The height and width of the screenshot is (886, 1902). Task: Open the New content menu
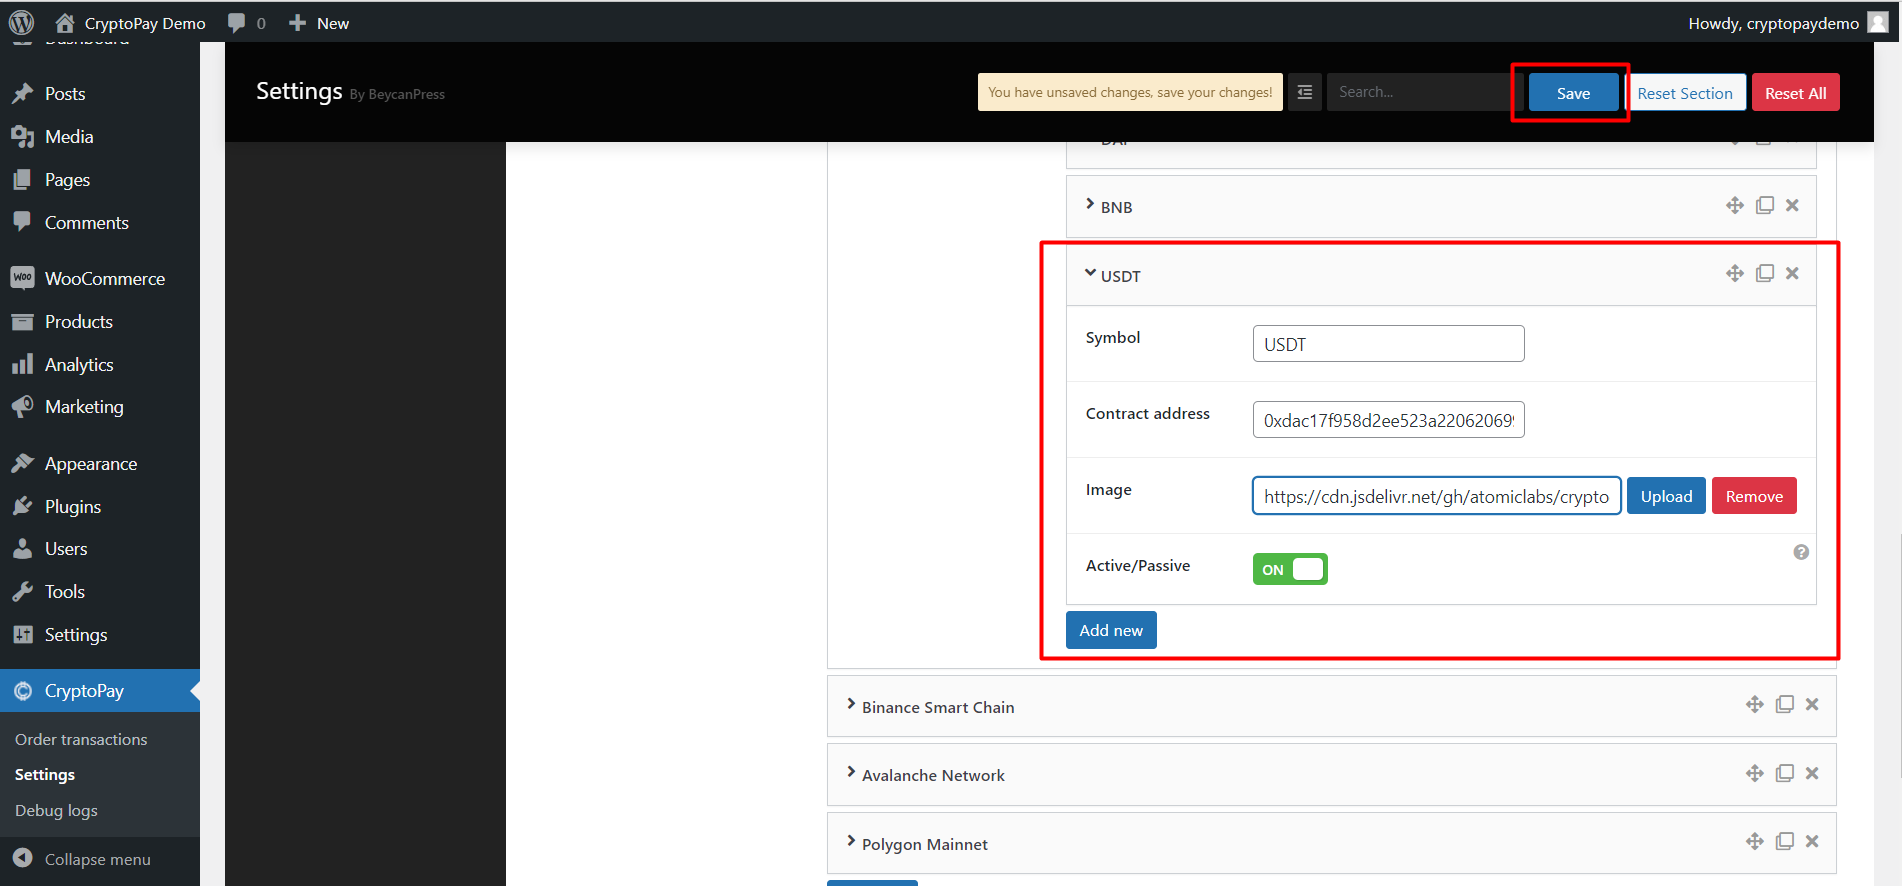point(319,23)
